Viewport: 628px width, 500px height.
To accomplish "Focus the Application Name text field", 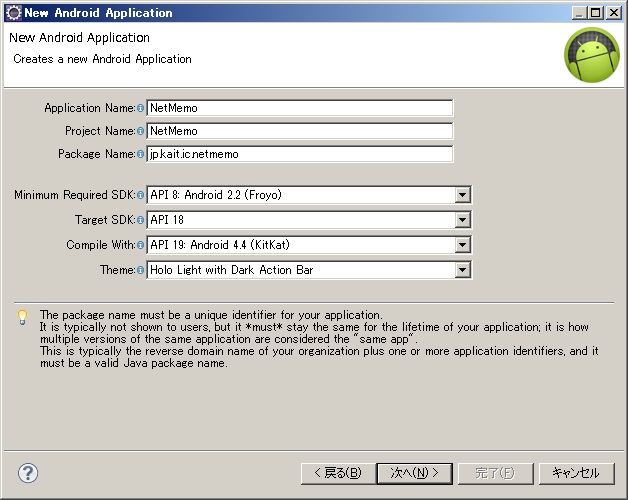I will click(x=300, y=108).
